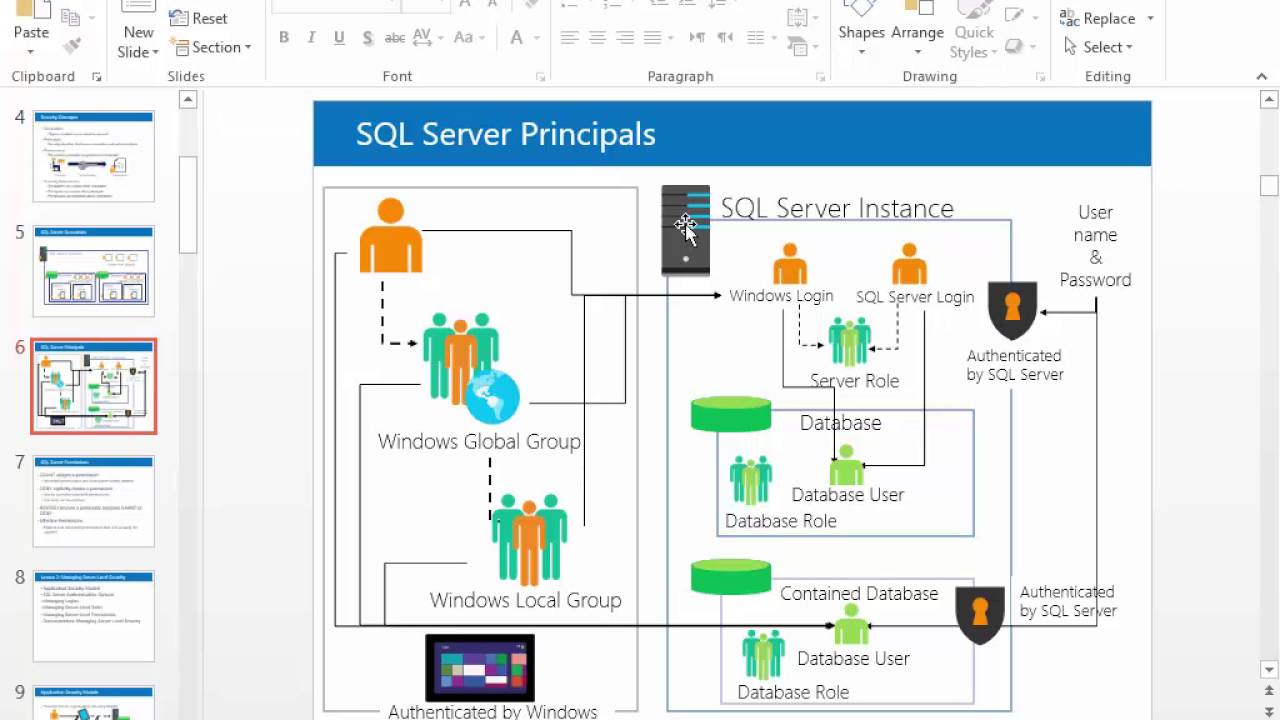1280x720 pixels.
Task: Click the Contained Database label
Action: 859,593
